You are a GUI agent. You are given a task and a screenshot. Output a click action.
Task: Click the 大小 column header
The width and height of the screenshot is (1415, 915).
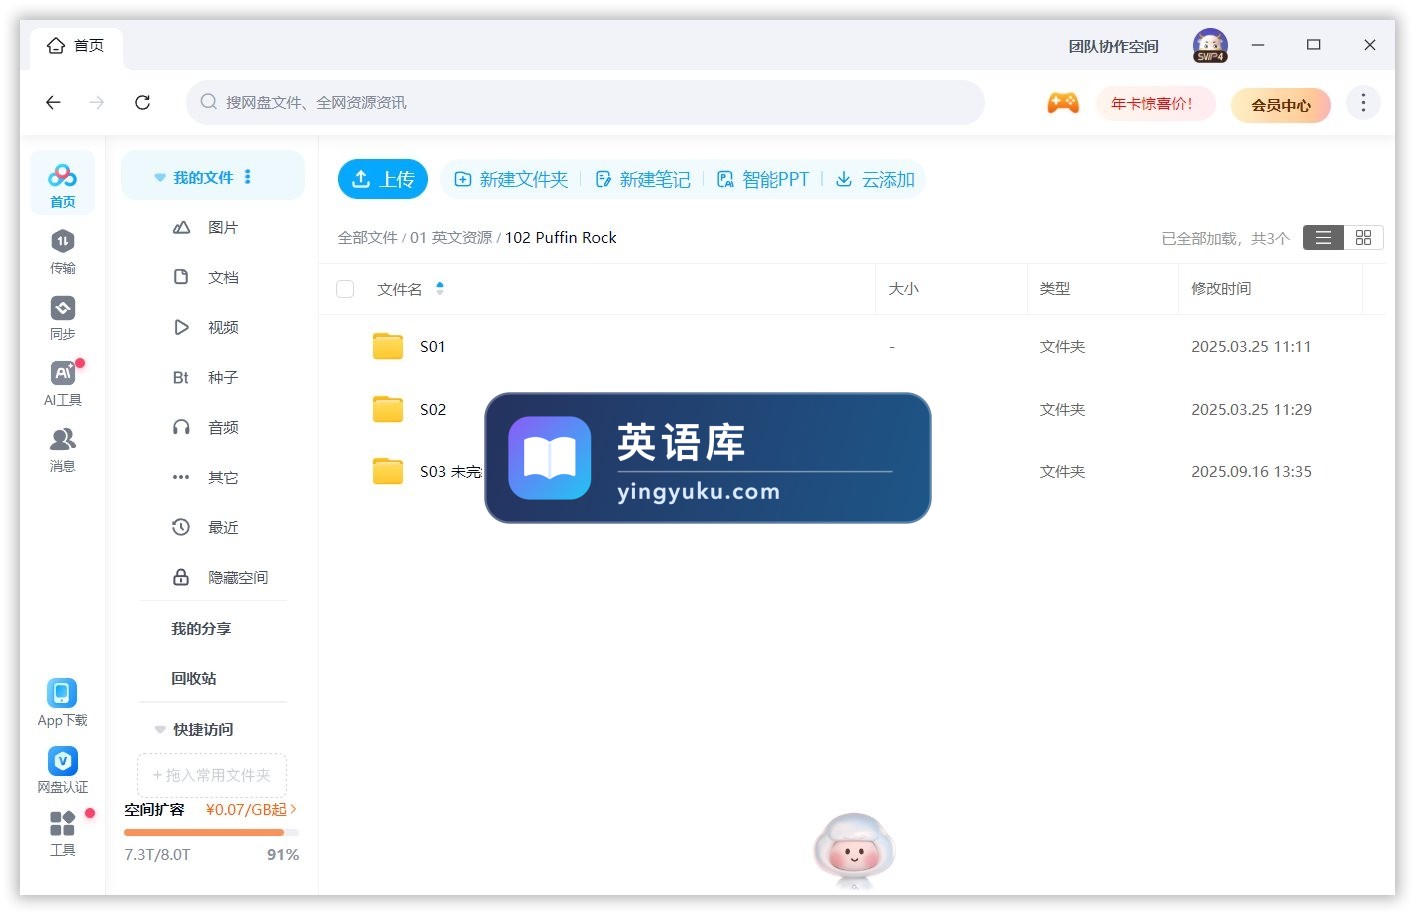pos(903,288)
